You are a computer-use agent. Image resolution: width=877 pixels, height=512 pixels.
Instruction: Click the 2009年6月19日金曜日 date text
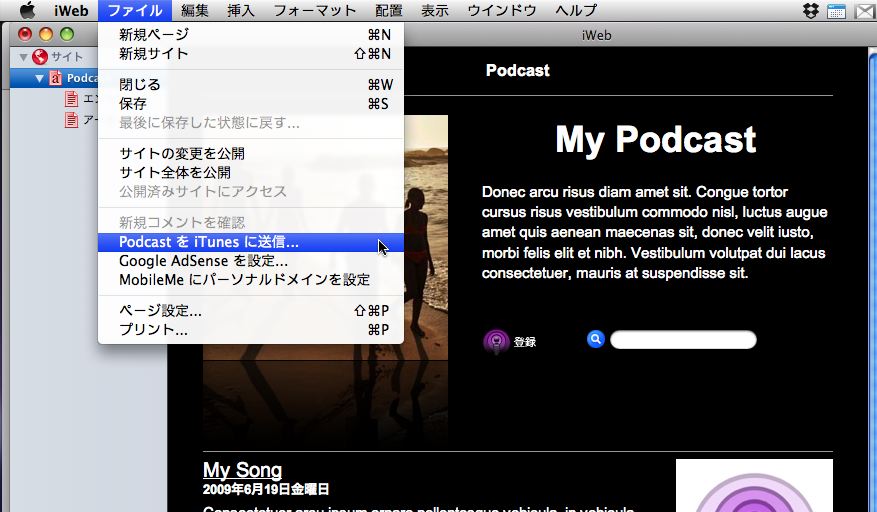266,490
